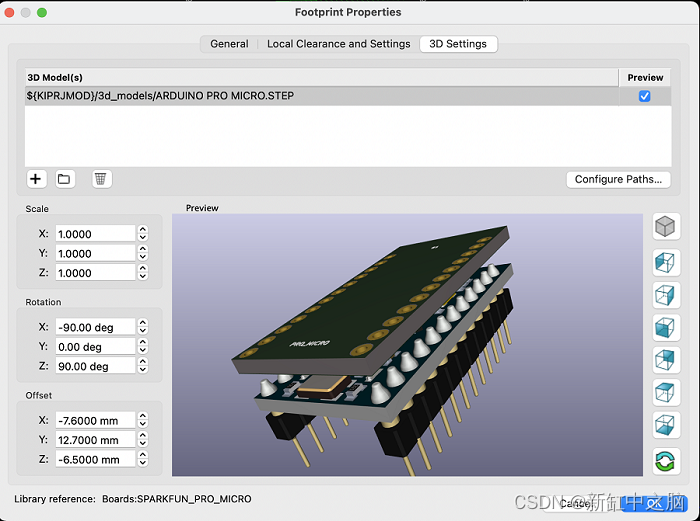Adjust Scale Z spinner stepper

(143, 272)
